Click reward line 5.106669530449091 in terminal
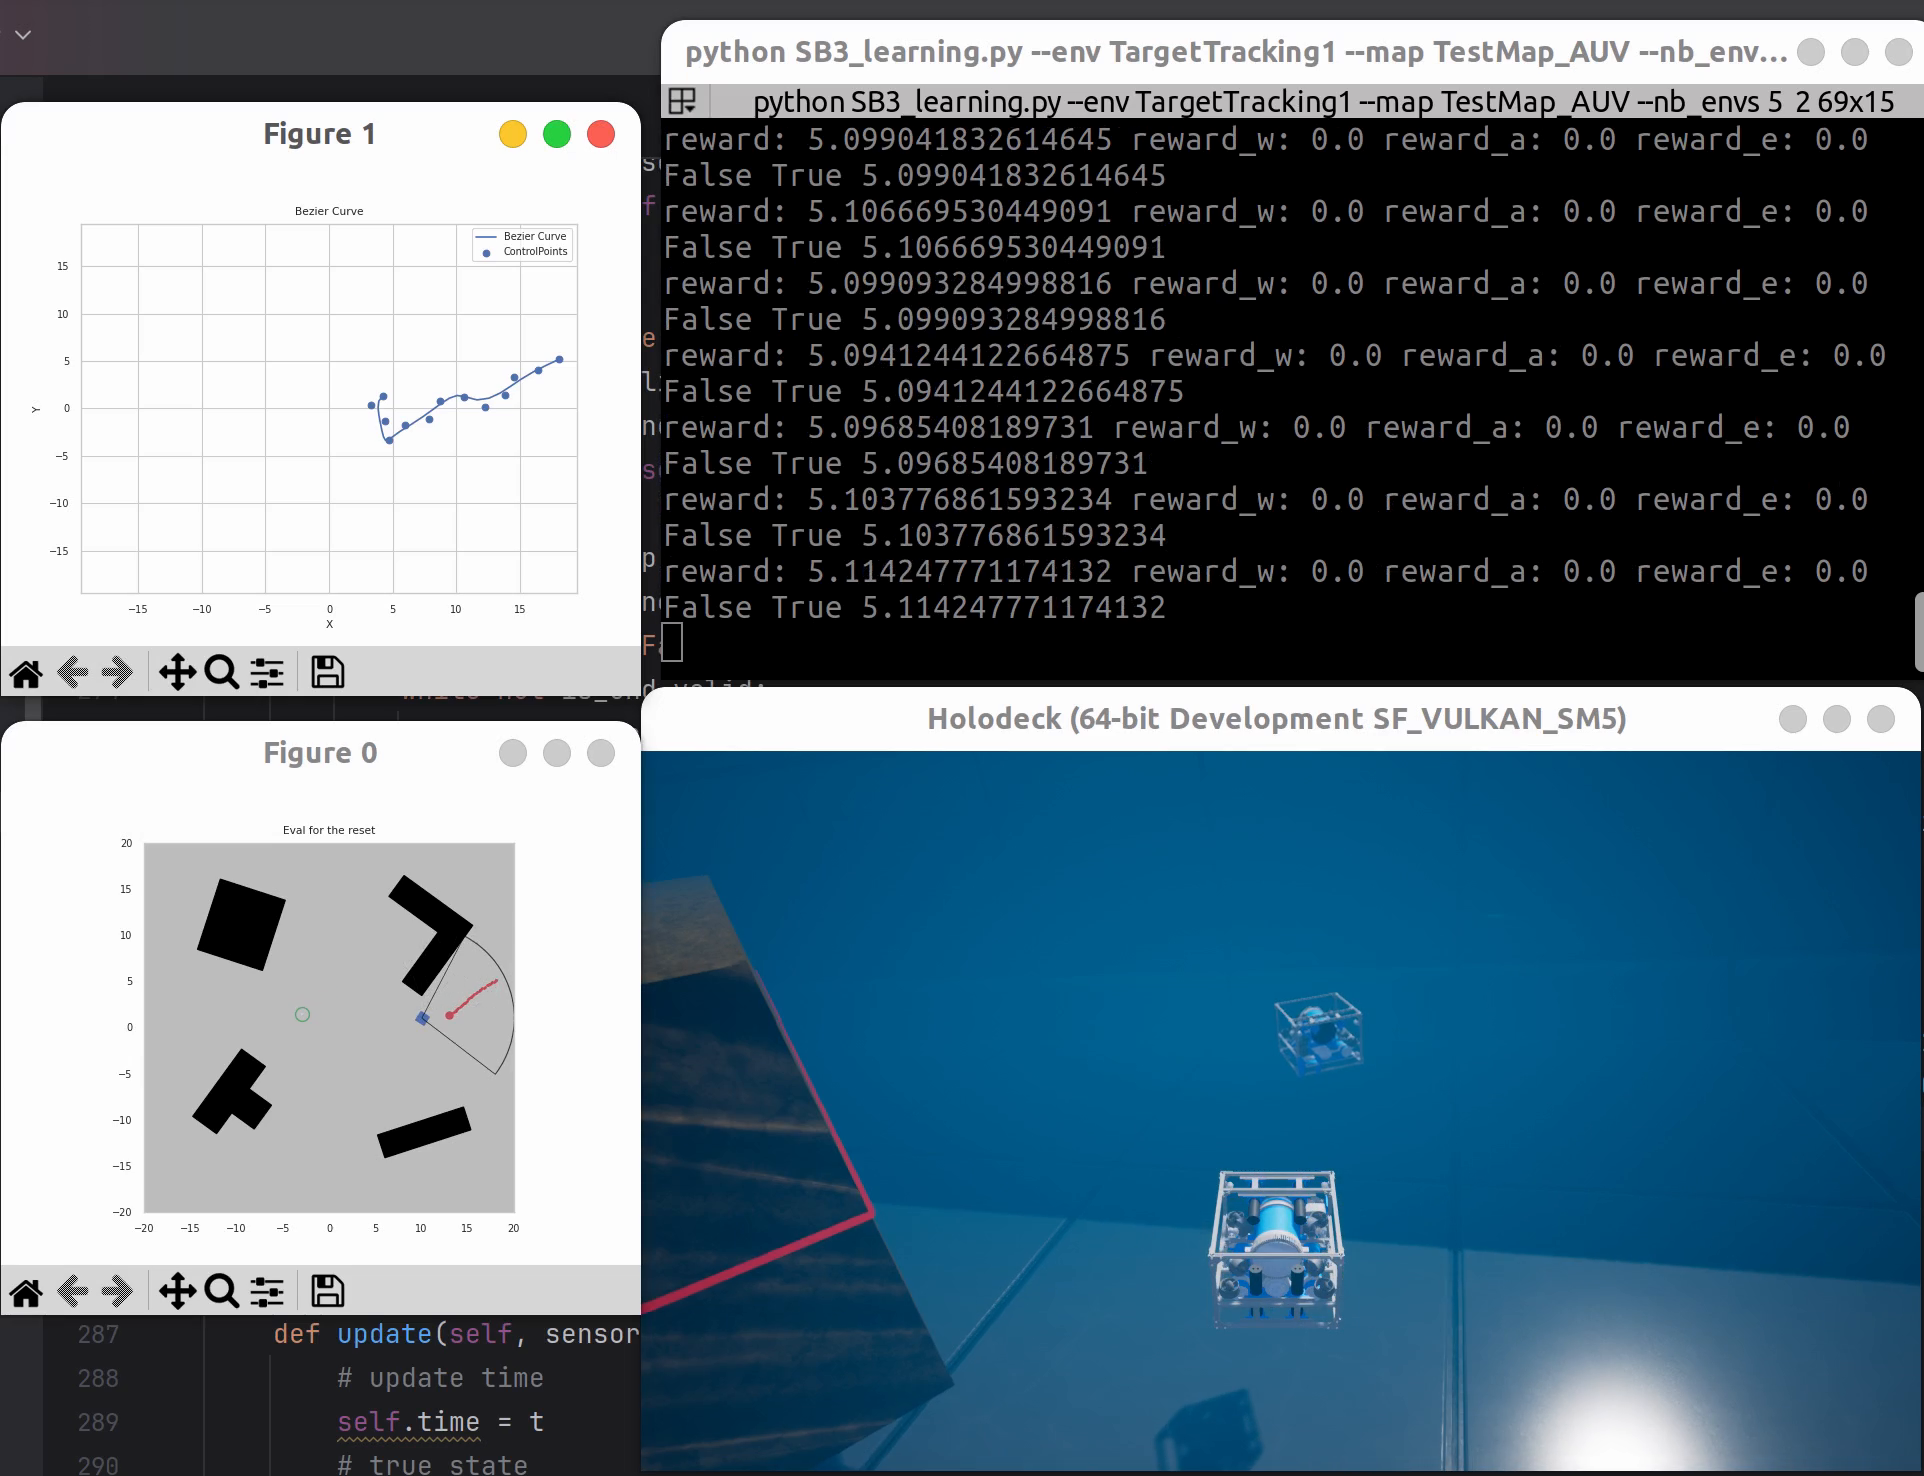1924x1476 pixels. point(1265,212)
